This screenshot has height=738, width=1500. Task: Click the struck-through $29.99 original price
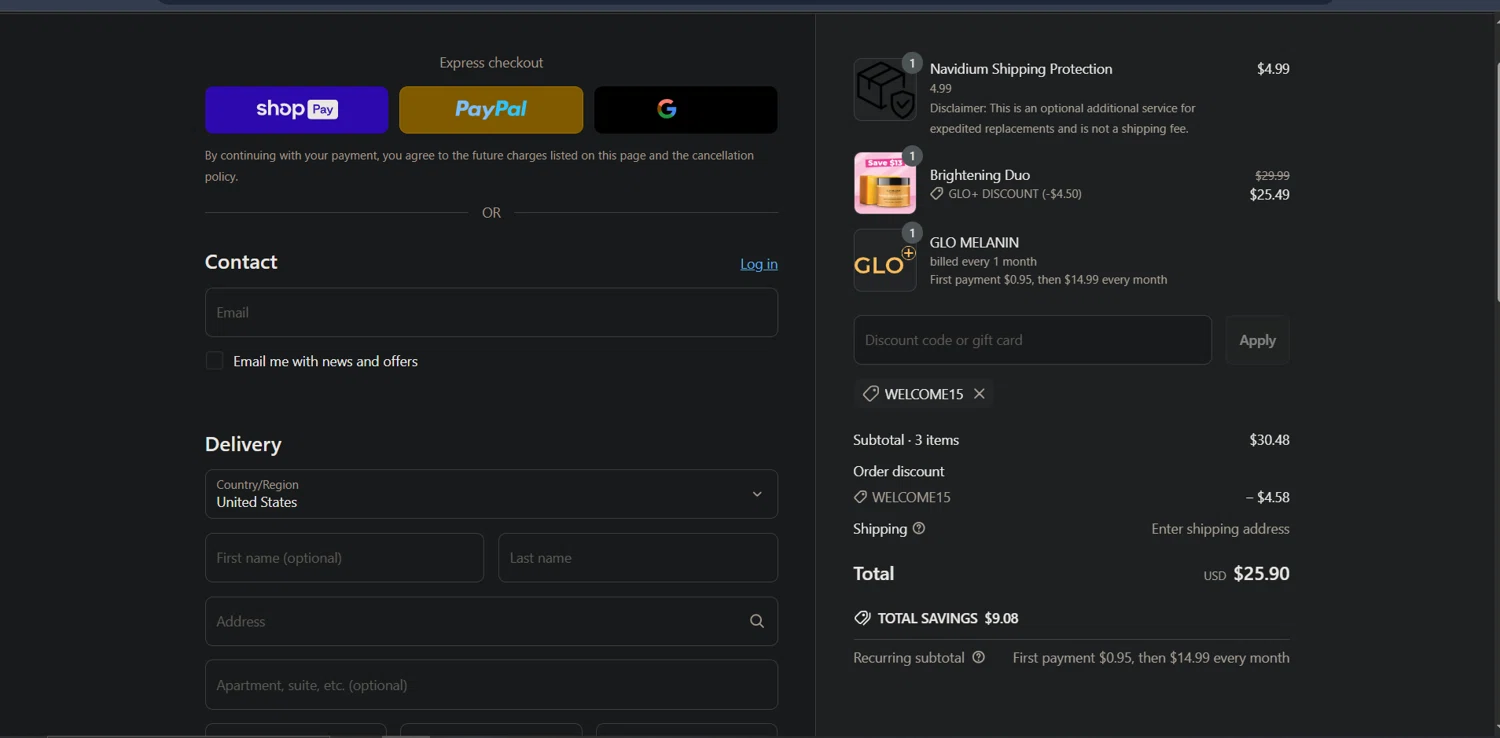(x=1272, y=175)
